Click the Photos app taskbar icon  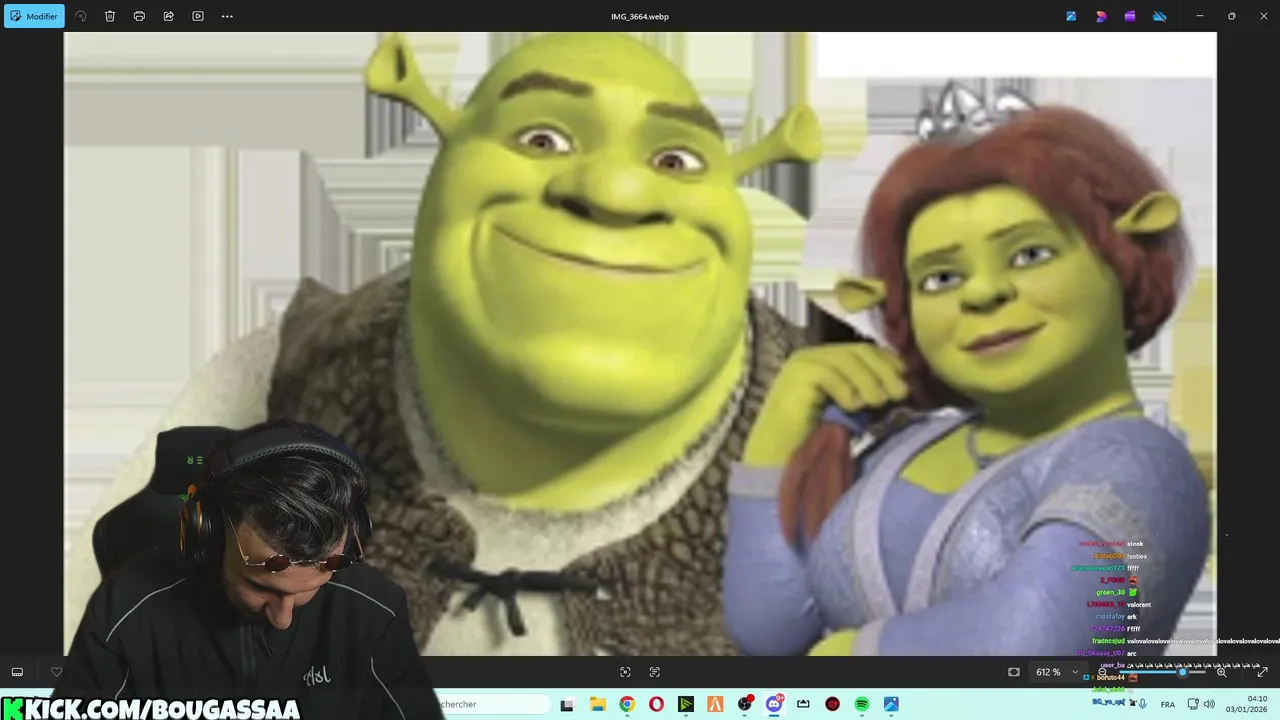tap(891, 704)
